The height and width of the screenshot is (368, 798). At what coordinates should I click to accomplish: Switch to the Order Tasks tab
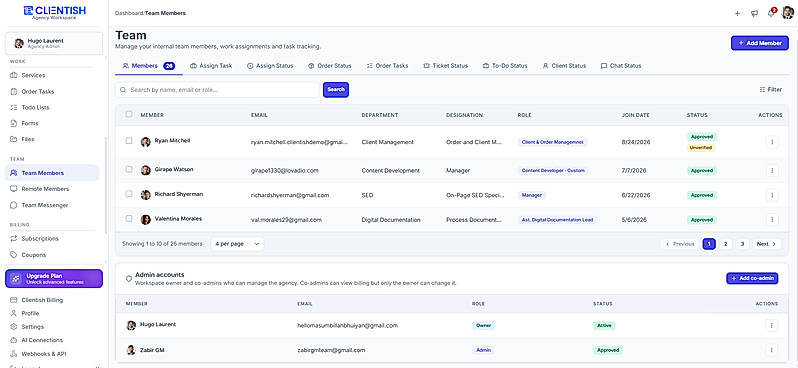[x=387, y=66]
